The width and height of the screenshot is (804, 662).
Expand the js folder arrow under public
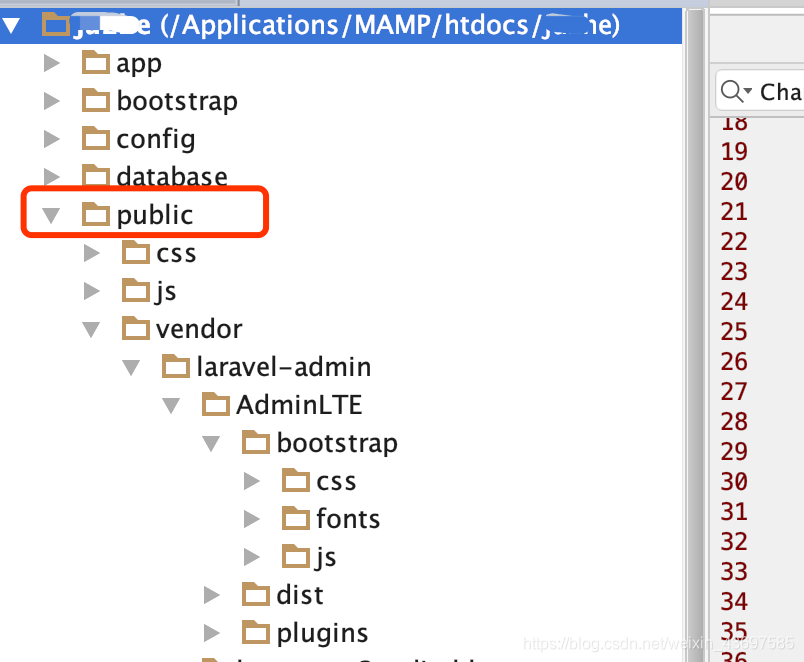[x=91, y=291]
